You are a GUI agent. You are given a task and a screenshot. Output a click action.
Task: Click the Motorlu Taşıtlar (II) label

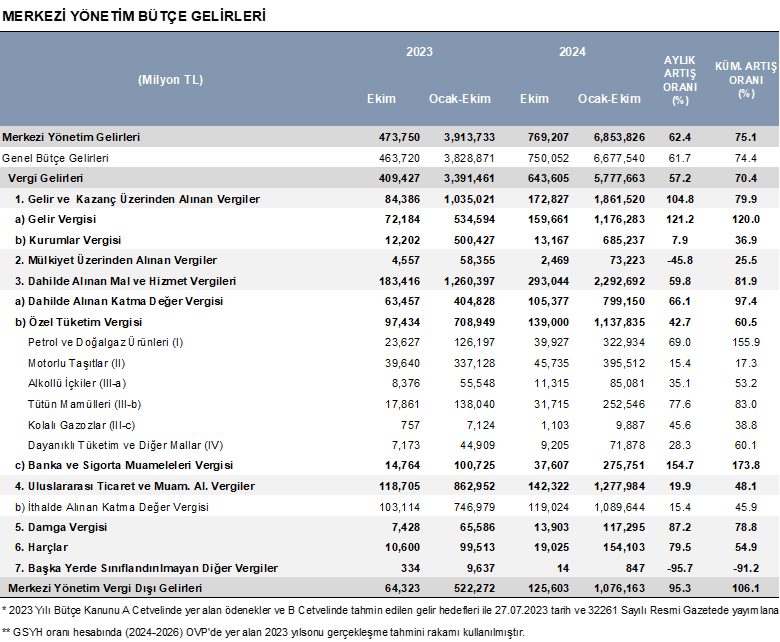coord(77,364)
